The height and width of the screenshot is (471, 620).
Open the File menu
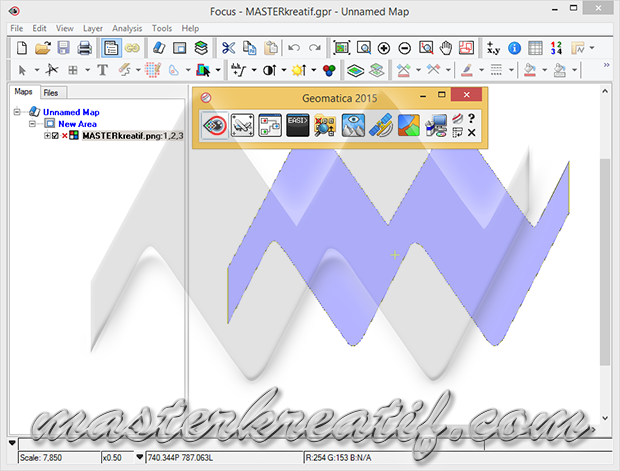[17, 28]
